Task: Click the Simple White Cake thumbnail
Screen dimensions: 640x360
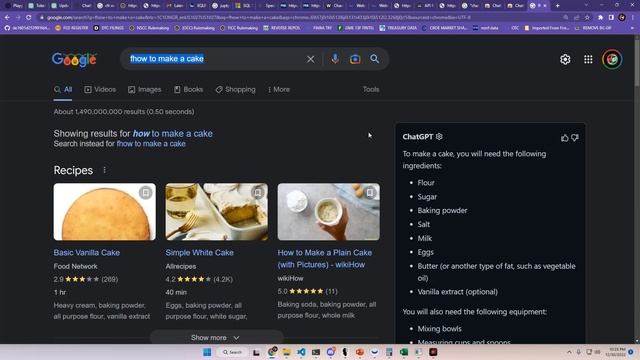Action: point(217,212)
